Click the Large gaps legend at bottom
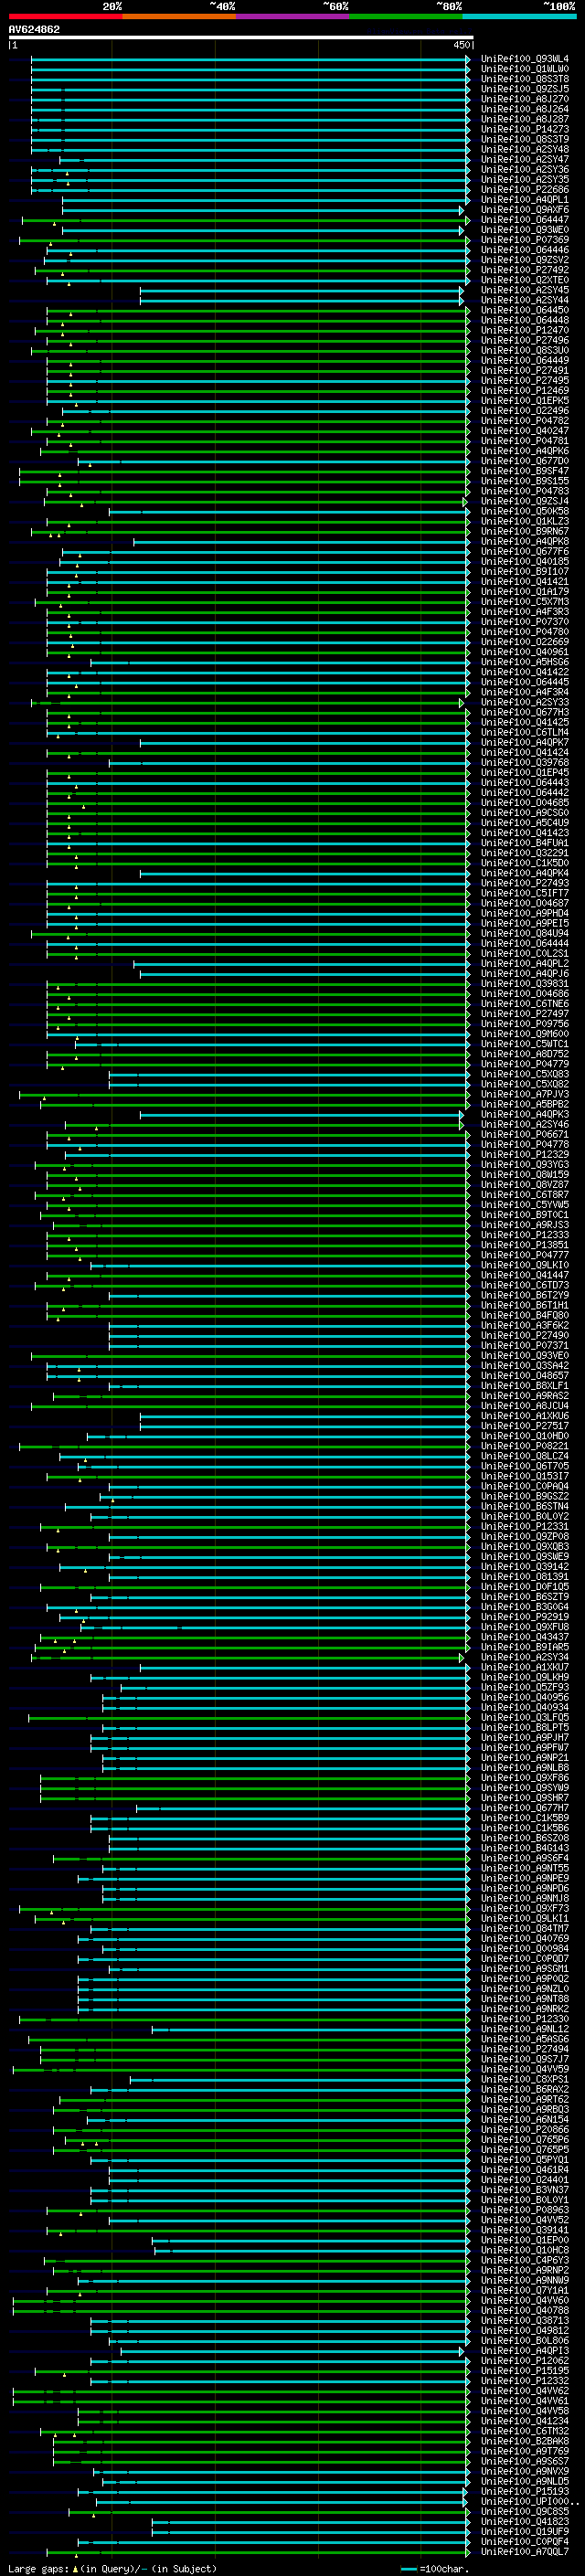Image resolution: width=585 pixels, height=2576 pixels. tap(112, 2568)
